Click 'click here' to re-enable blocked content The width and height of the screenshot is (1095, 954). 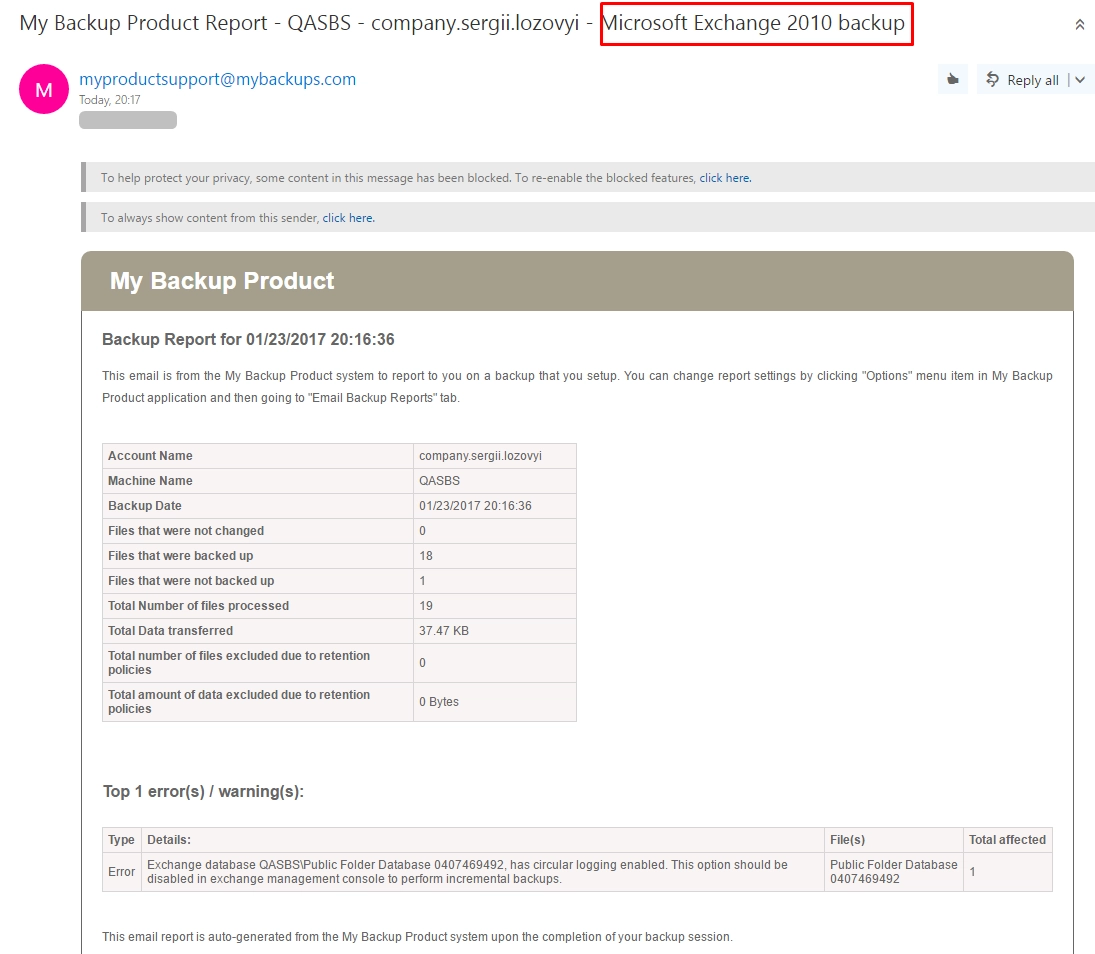point(725,178)
